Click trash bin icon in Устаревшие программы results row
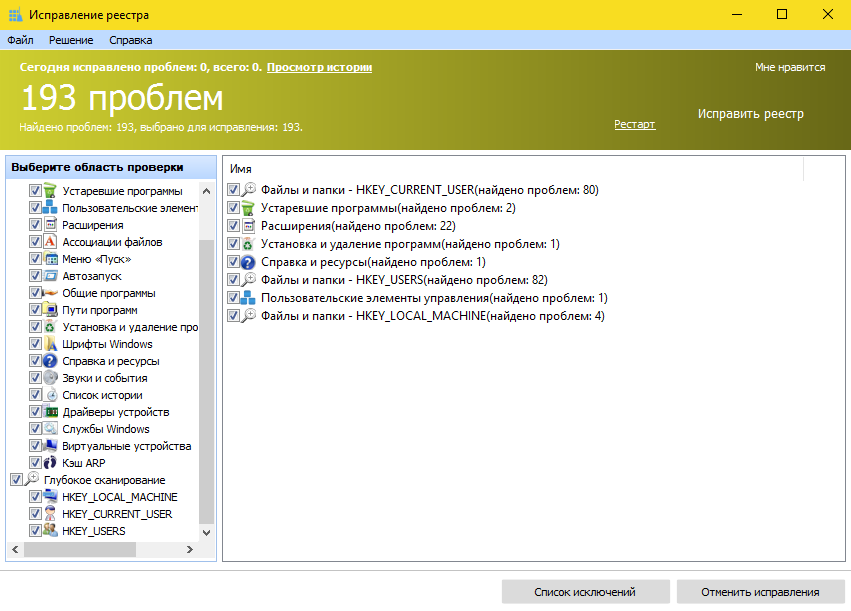This screenshot has width=851, height=611. click(248, 208)
